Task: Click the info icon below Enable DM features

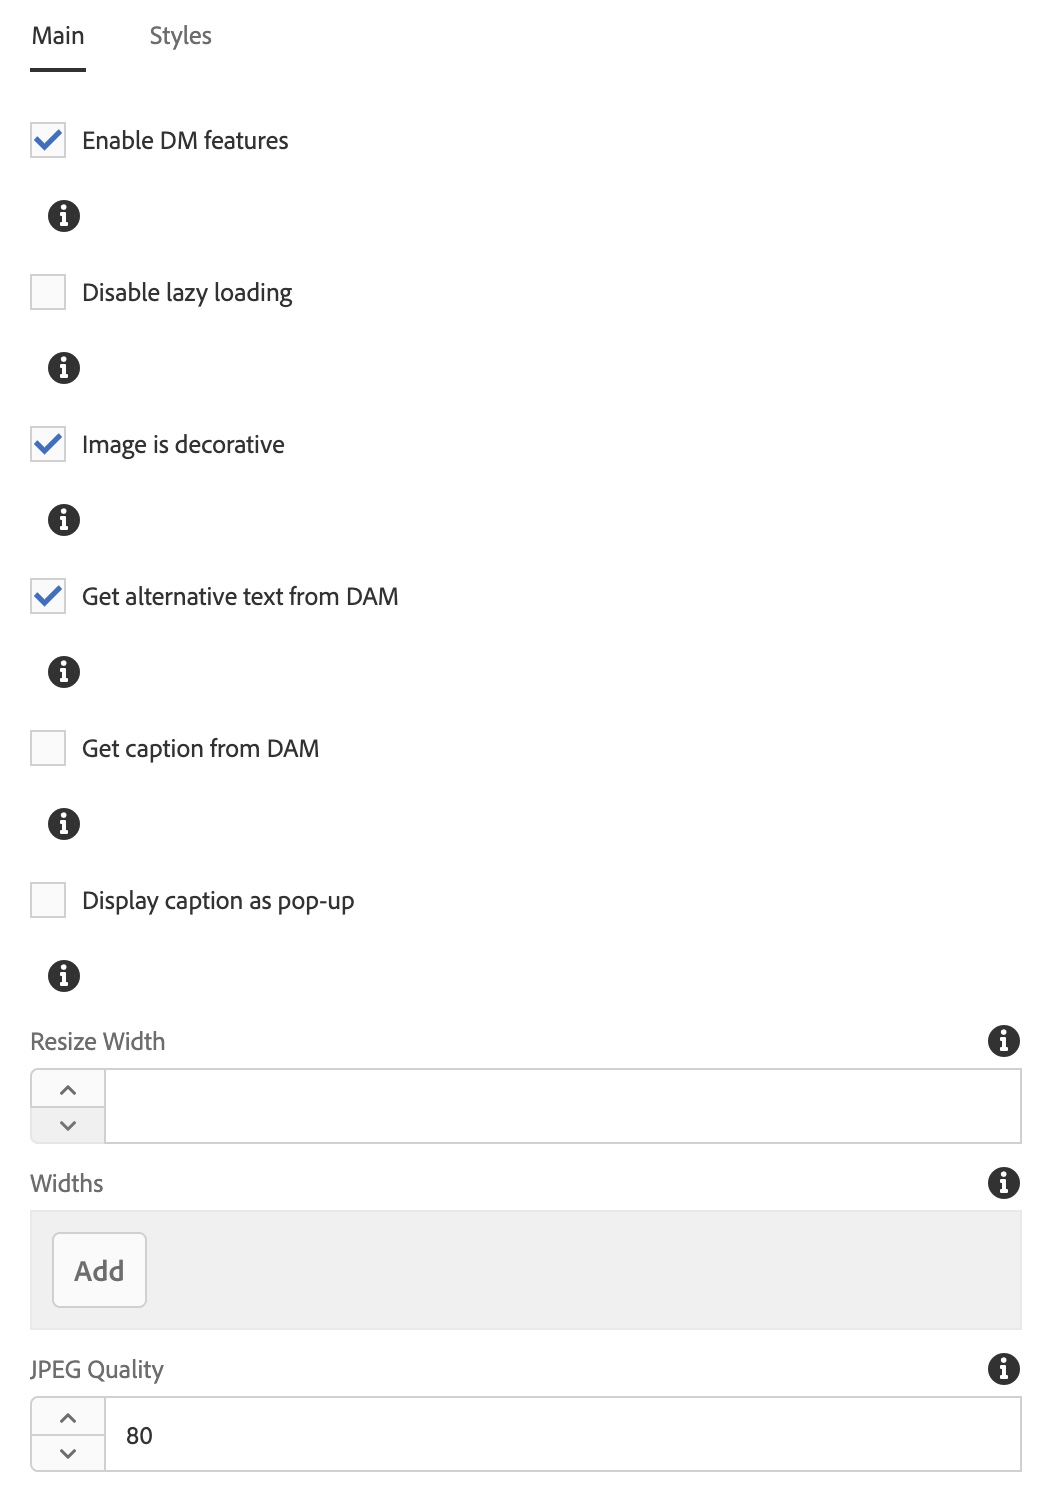Action: point(64,216)
